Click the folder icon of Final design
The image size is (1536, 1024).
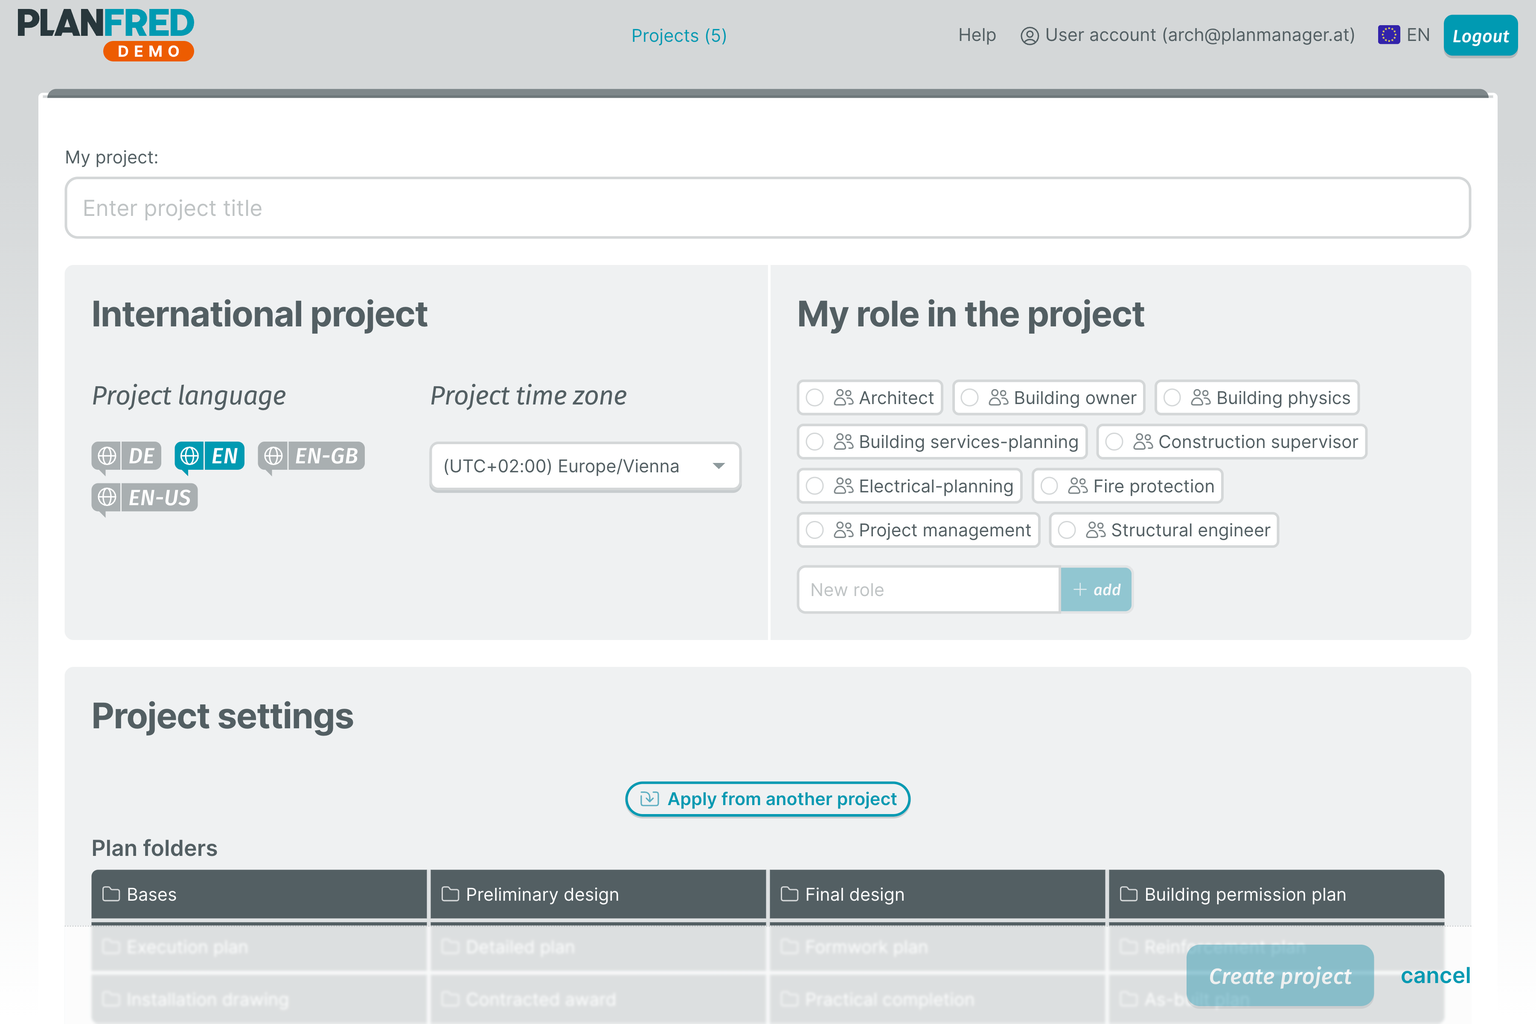790,894
